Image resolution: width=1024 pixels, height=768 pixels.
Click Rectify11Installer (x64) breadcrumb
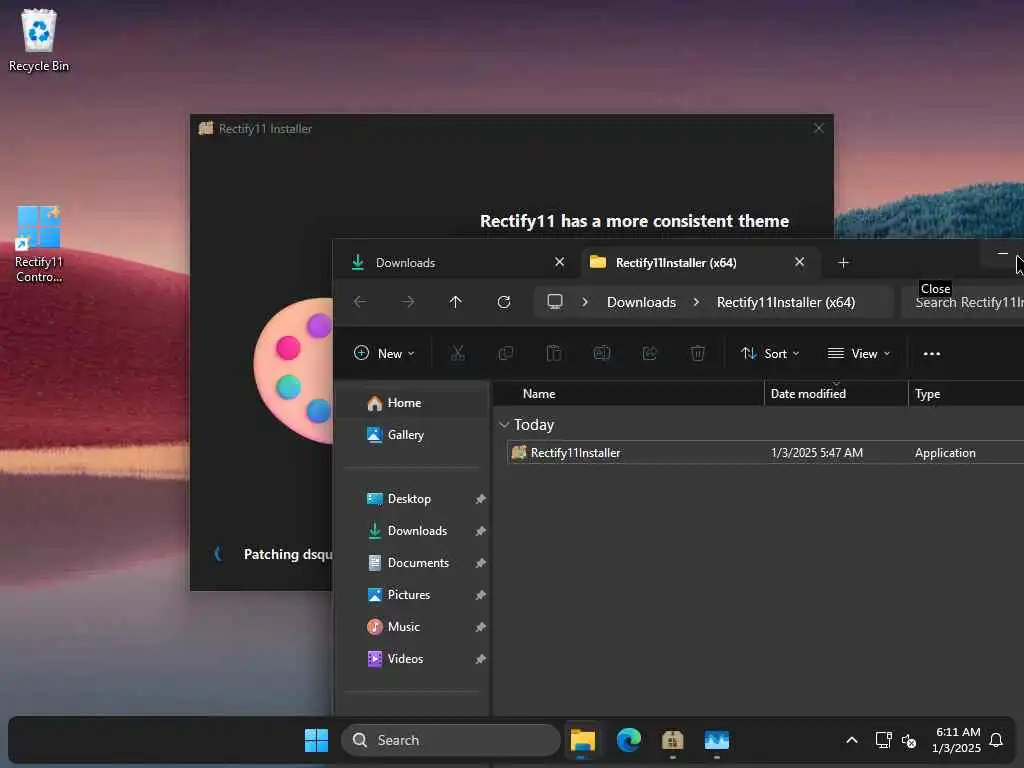[786, 302]
